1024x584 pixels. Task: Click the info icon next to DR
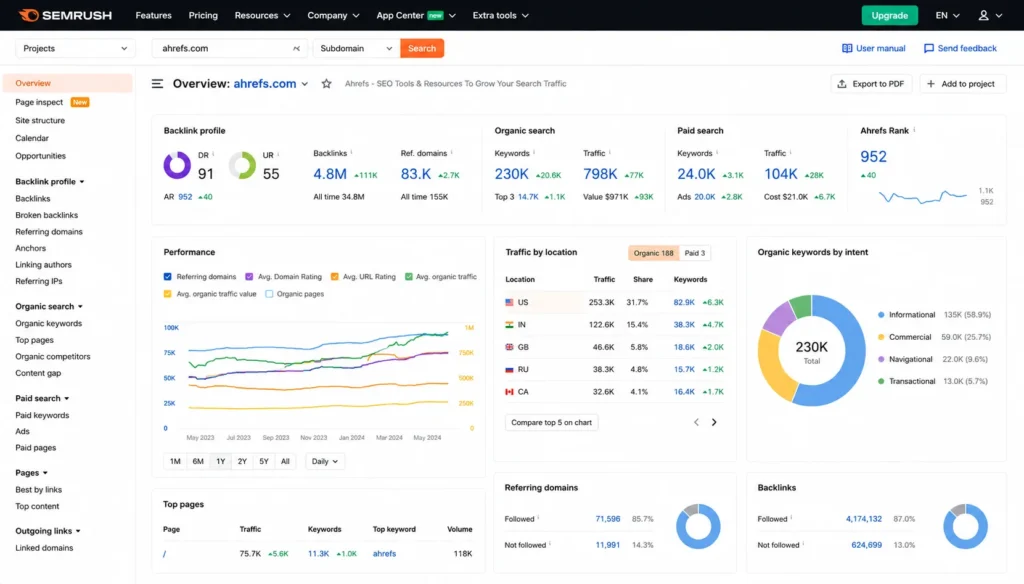pyautogui.click(x=214, y=155)
